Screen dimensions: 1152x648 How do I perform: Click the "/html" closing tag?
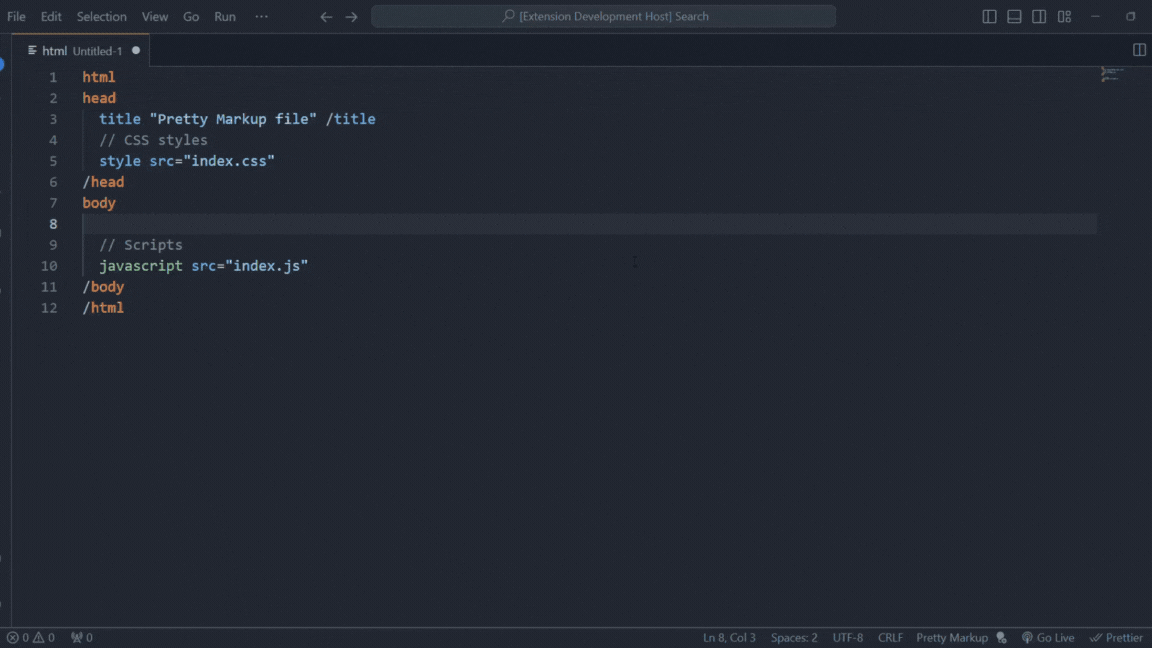click(104, 308)
